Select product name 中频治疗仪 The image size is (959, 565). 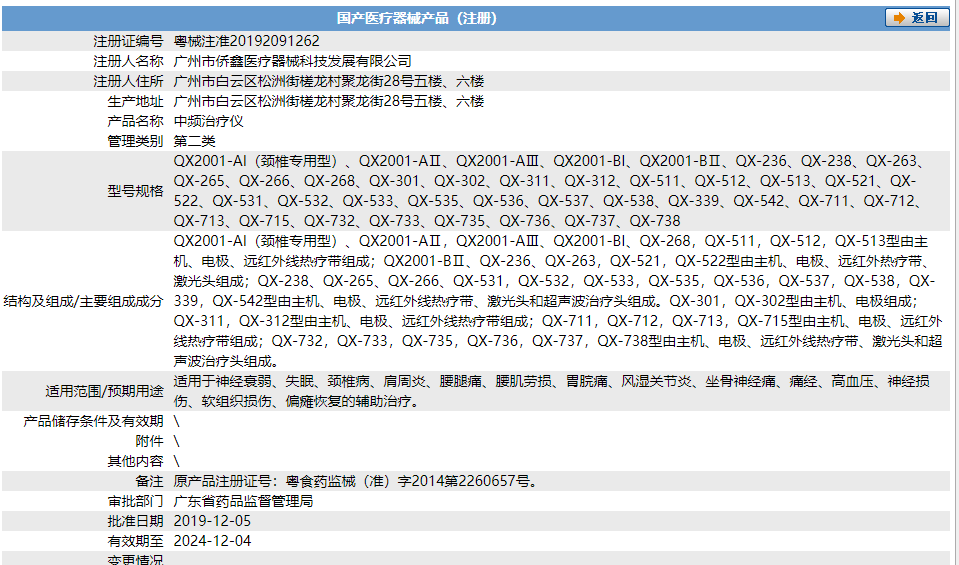[x=209, y=121]
